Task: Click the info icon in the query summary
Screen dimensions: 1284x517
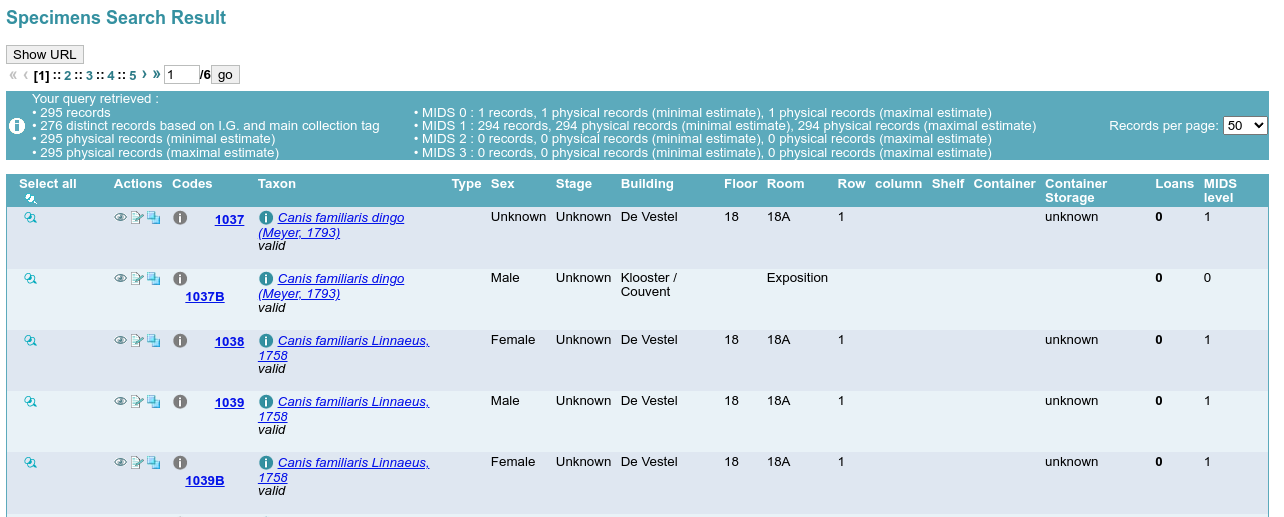Action: tap(17, 126)
